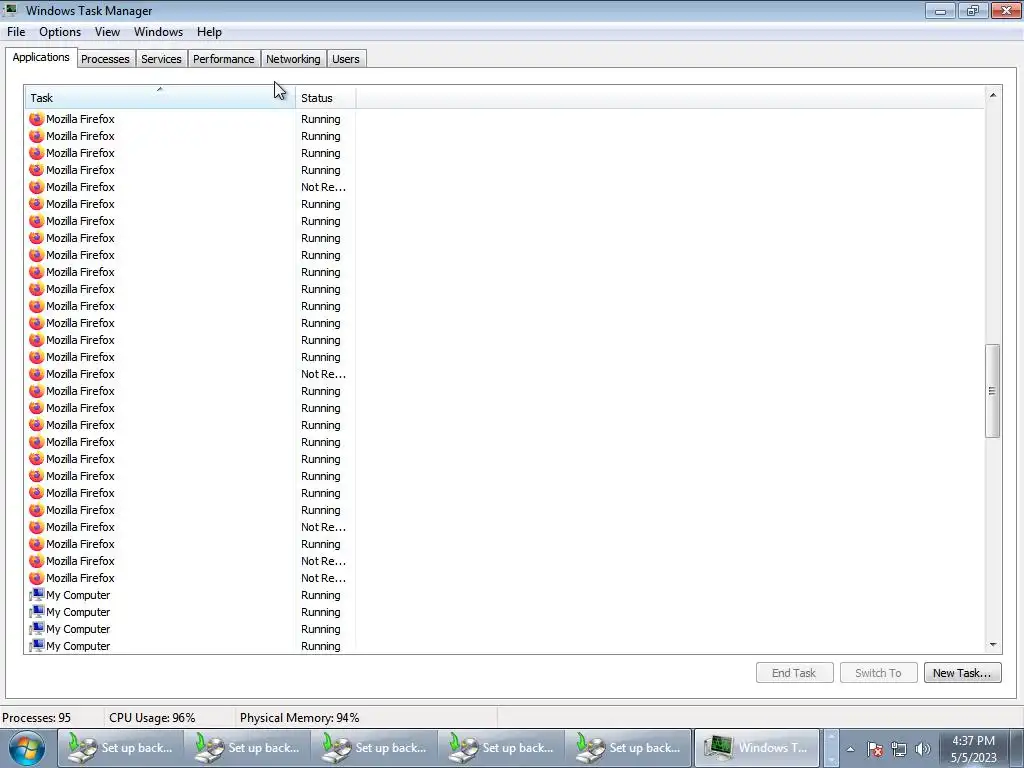Minimize the Task Manager window
This screenshot has height=768, width=1024.
(940, 10)
